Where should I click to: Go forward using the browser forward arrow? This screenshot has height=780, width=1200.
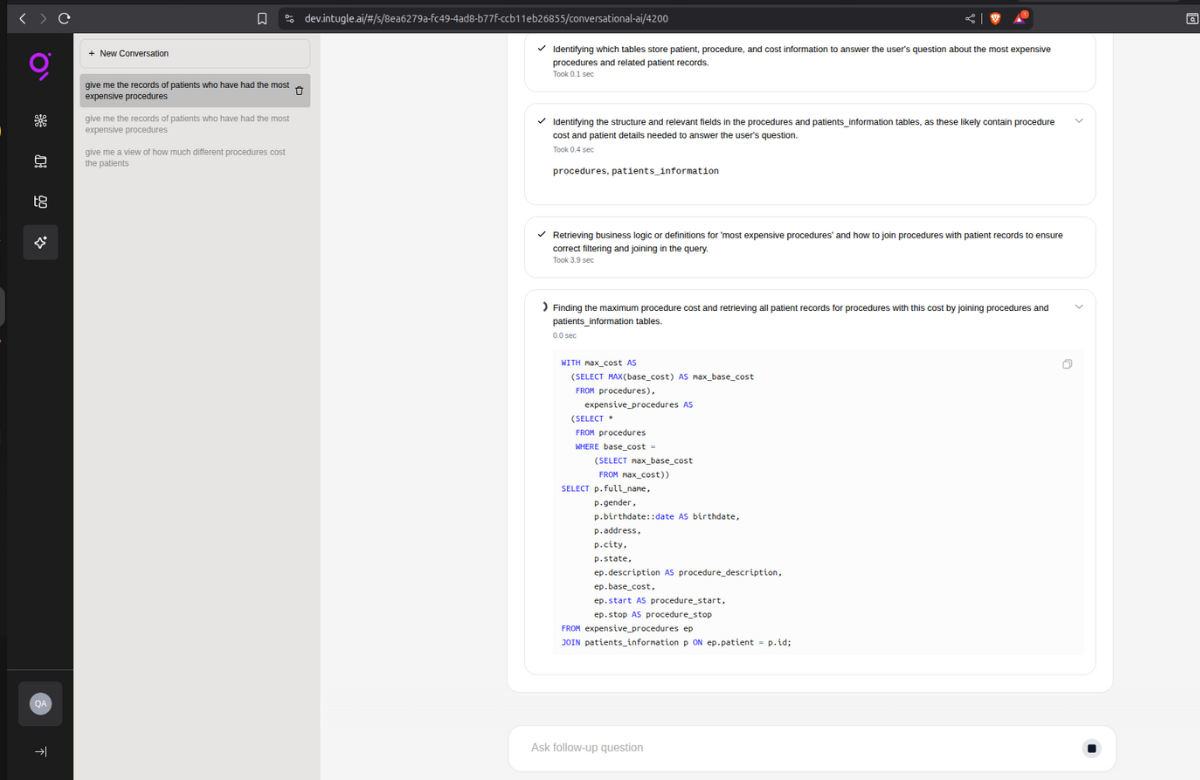43,18
